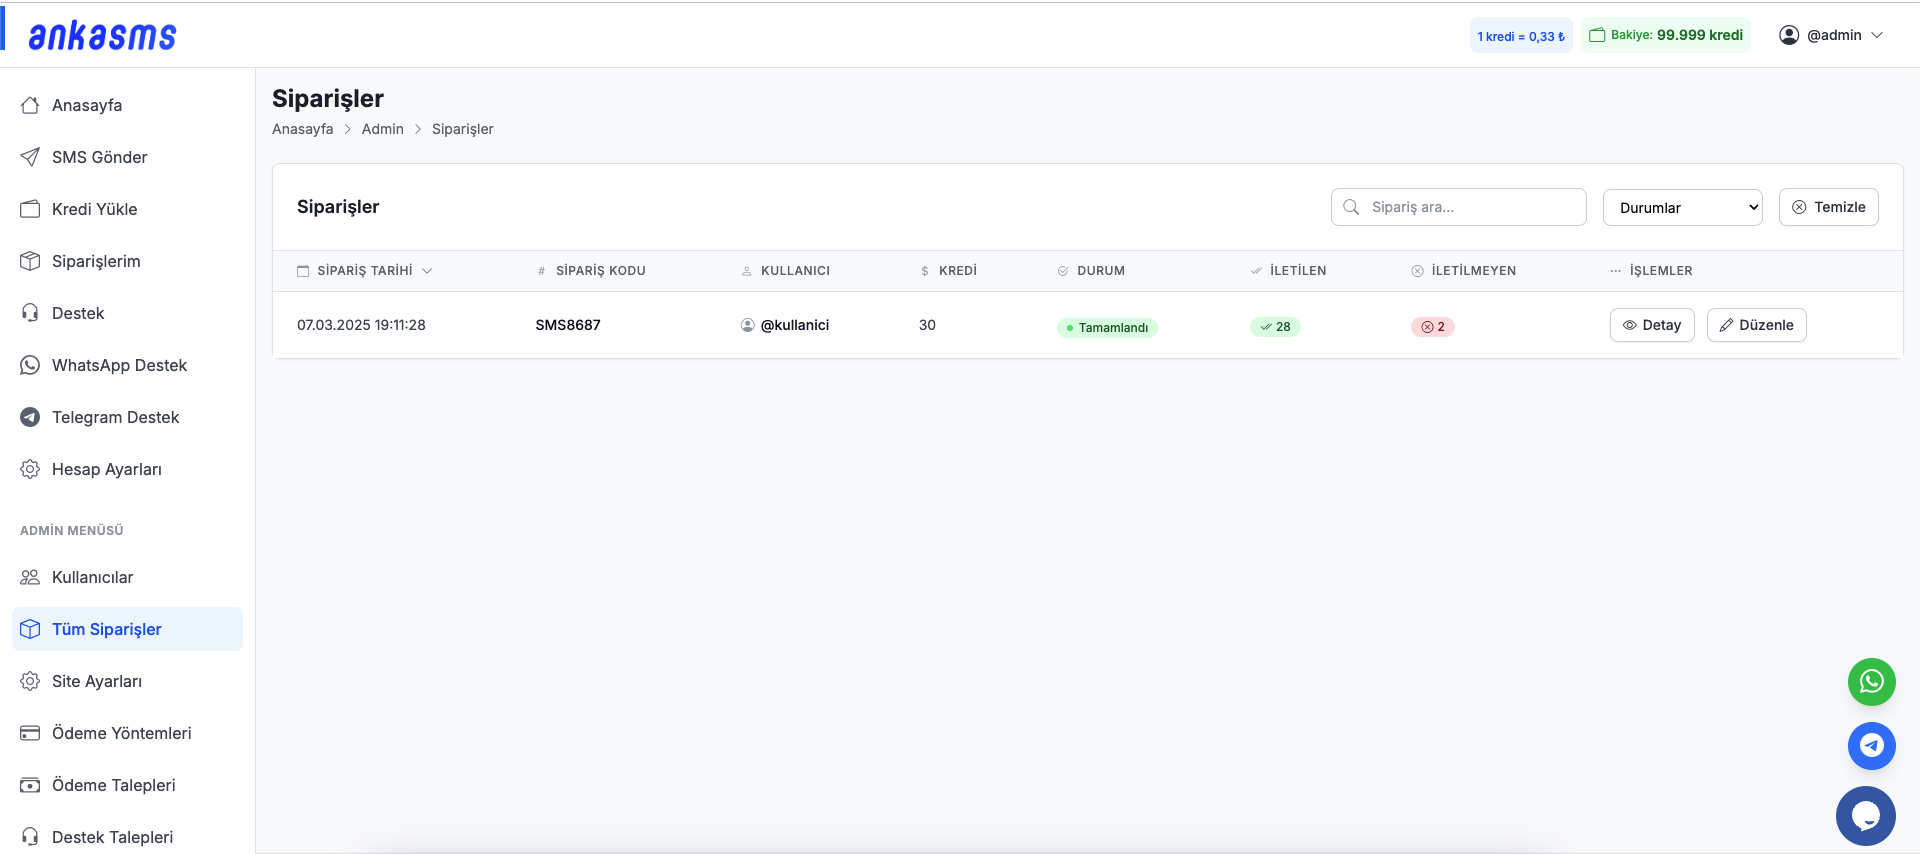The image size is (1920, 854).
Task: Click the delivered count badge 28
Action: tap(1275, 327)
